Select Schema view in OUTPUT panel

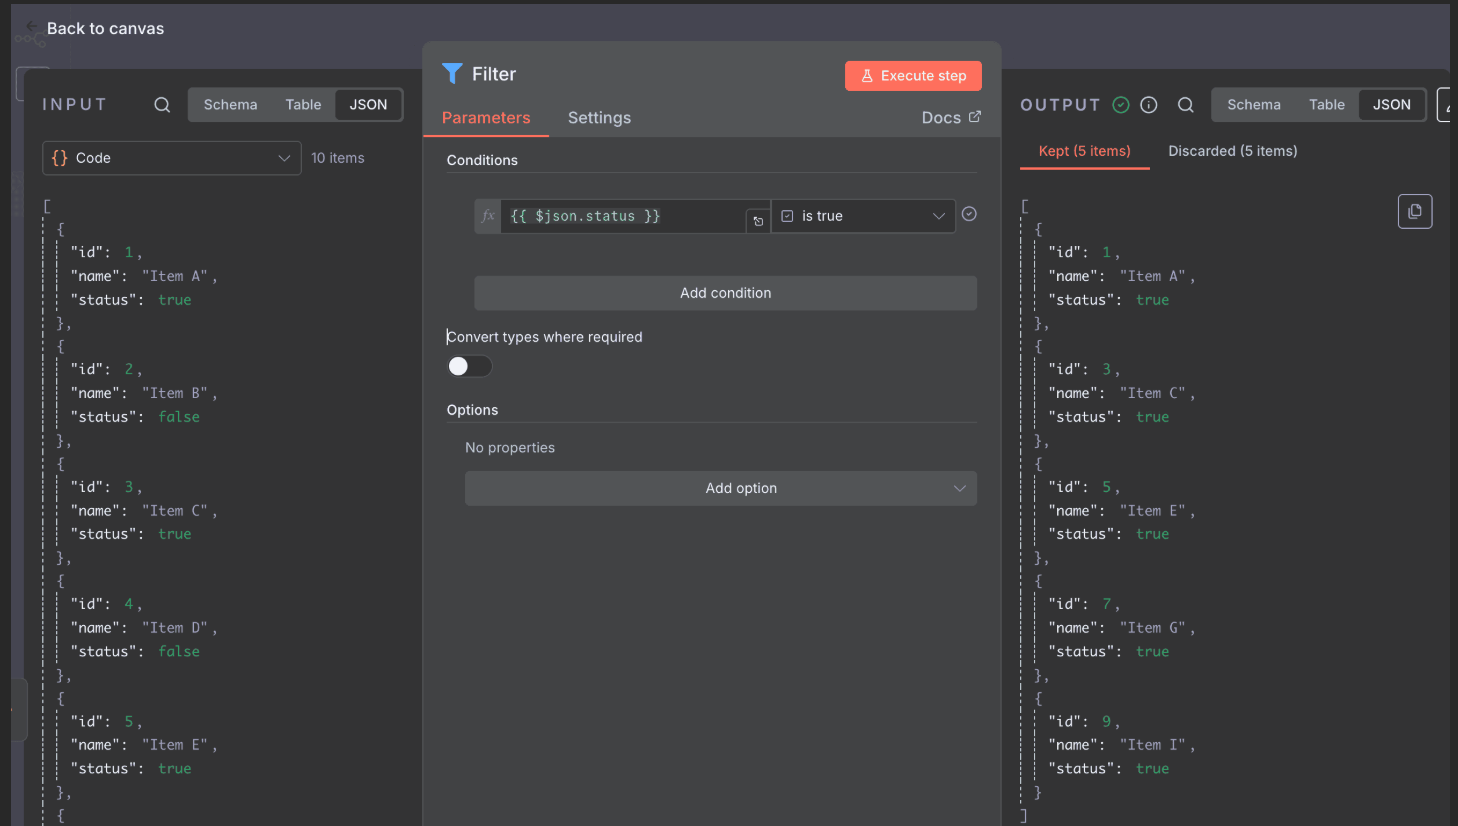coord(1254,105)
